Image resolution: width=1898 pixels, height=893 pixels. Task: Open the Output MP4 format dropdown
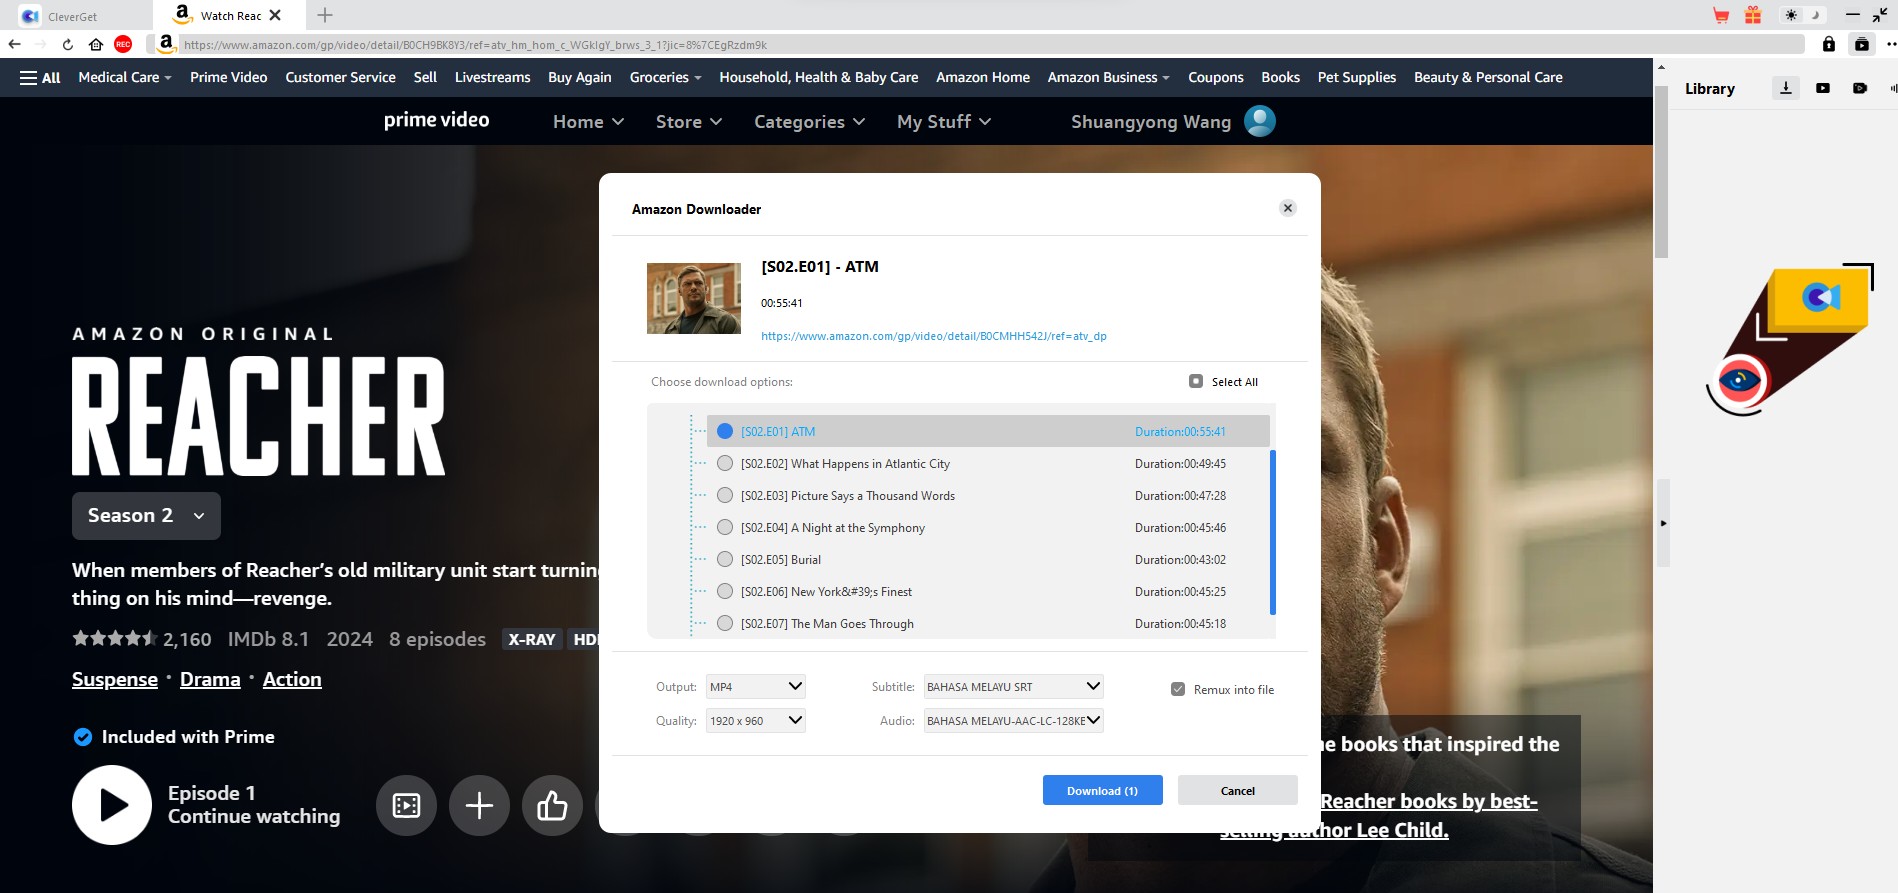pos(756,687)
